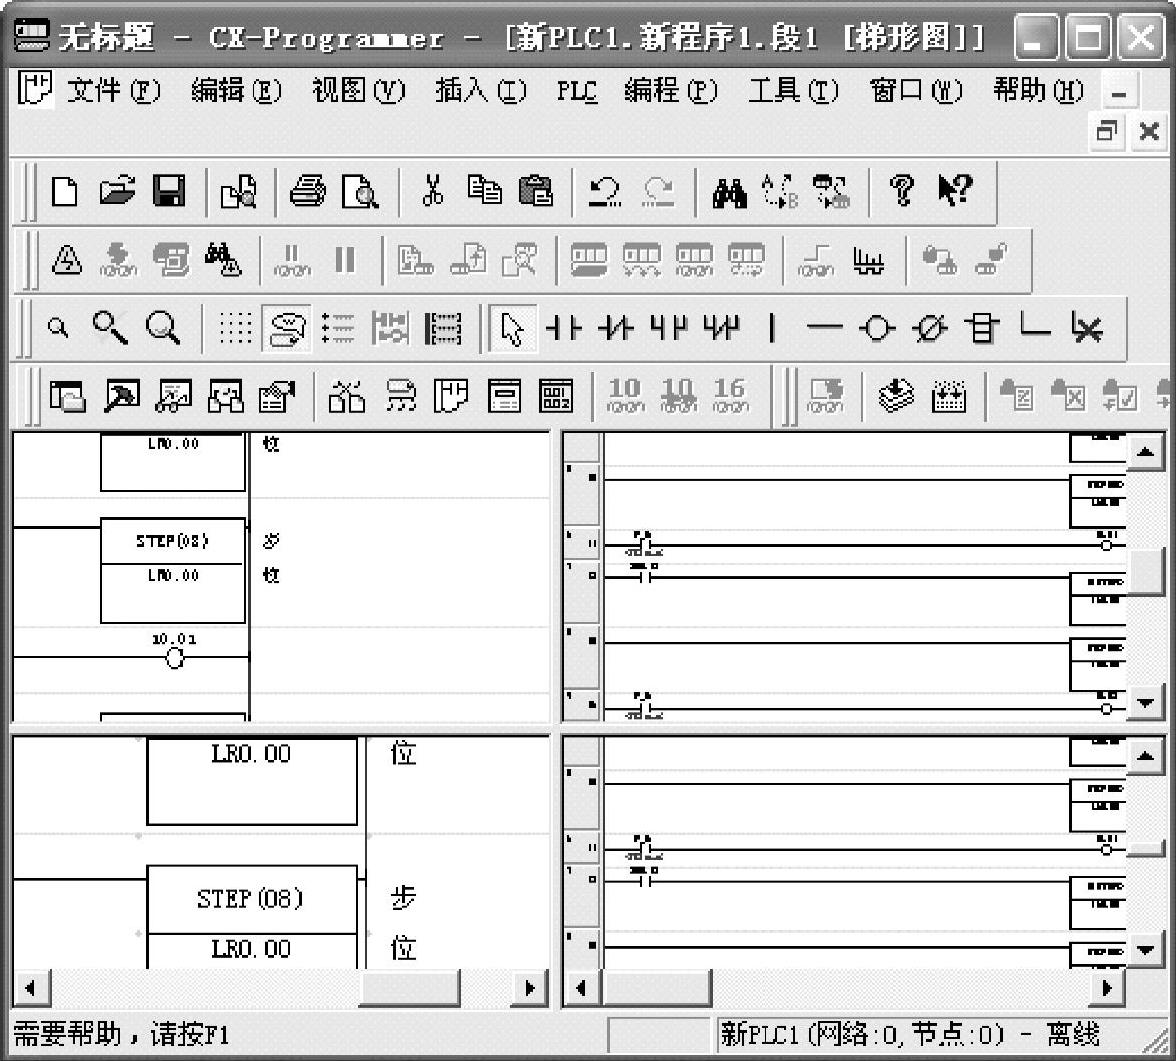Activate the selection arrow mode
The width and height of the screenshot is (1176, 1061).
tap(511, 327)
